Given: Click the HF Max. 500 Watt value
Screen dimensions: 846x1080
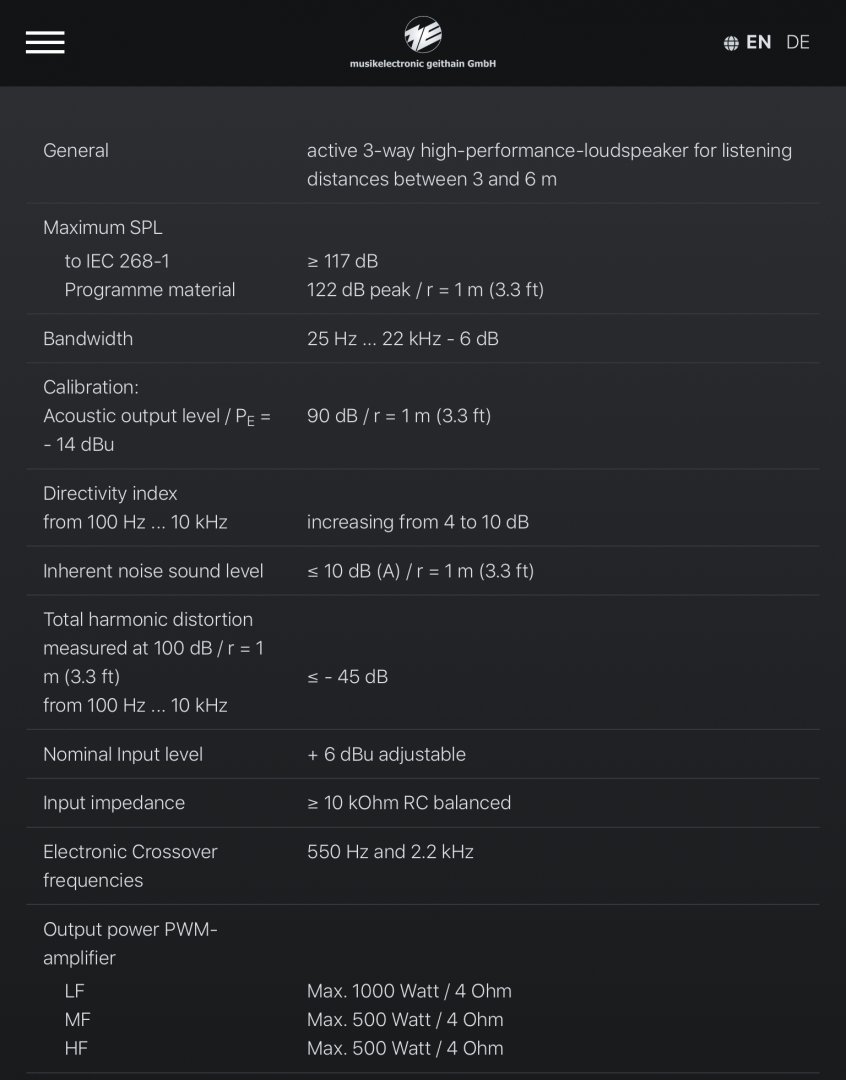Looking at the screenshot, I should [x=405, y=1048].
